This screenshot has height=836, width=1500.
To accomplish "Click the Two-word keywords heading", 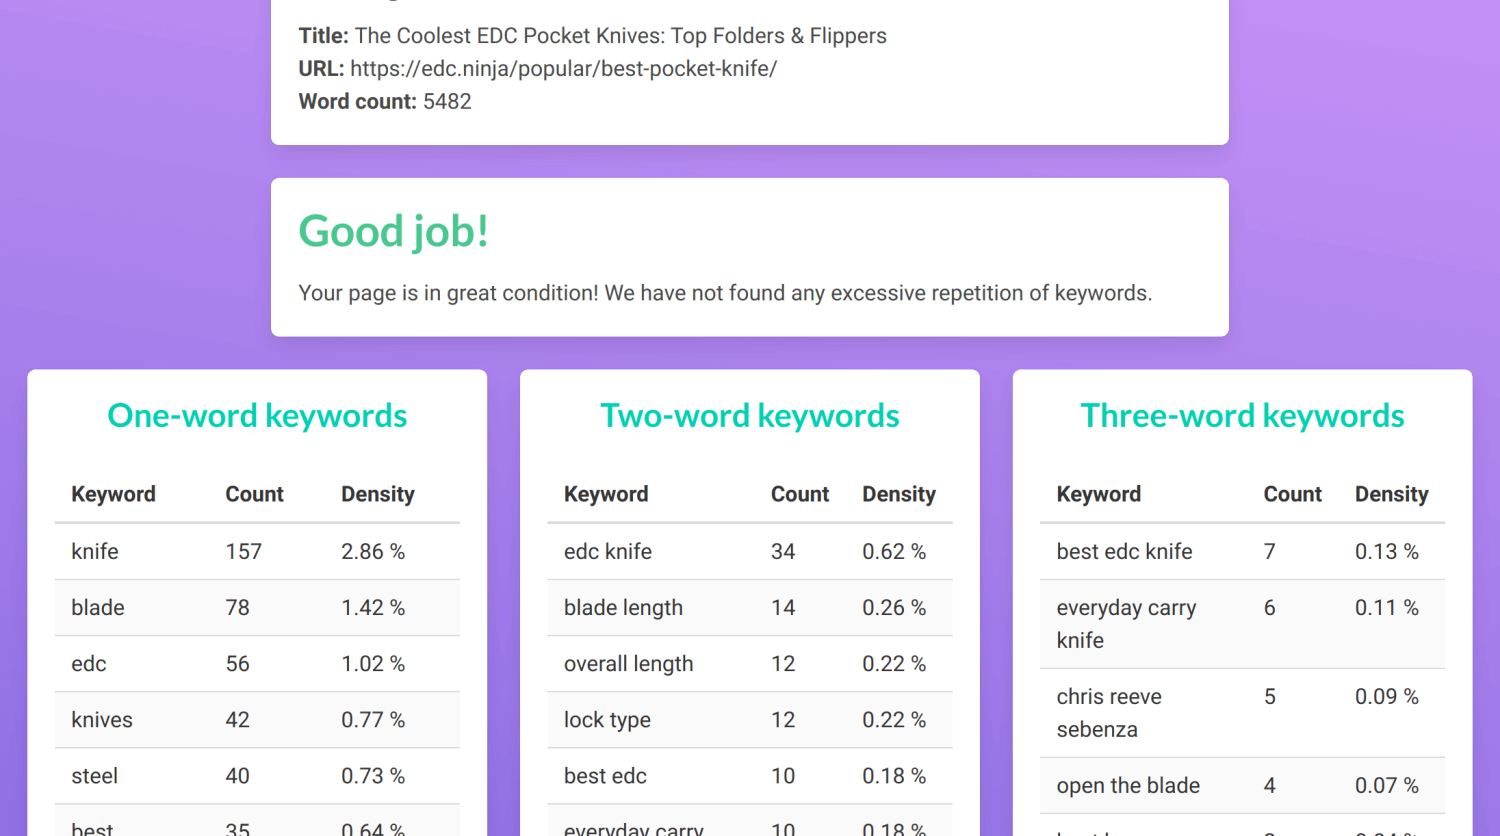I will [x=750, y=416].
